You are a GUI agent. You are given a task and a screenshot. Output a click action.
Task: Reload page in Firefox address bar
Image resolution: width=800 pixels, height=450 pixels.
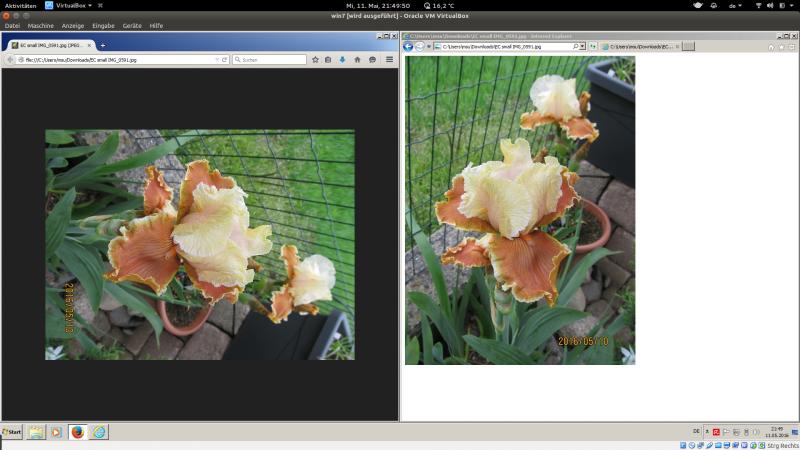pos(225,60)
